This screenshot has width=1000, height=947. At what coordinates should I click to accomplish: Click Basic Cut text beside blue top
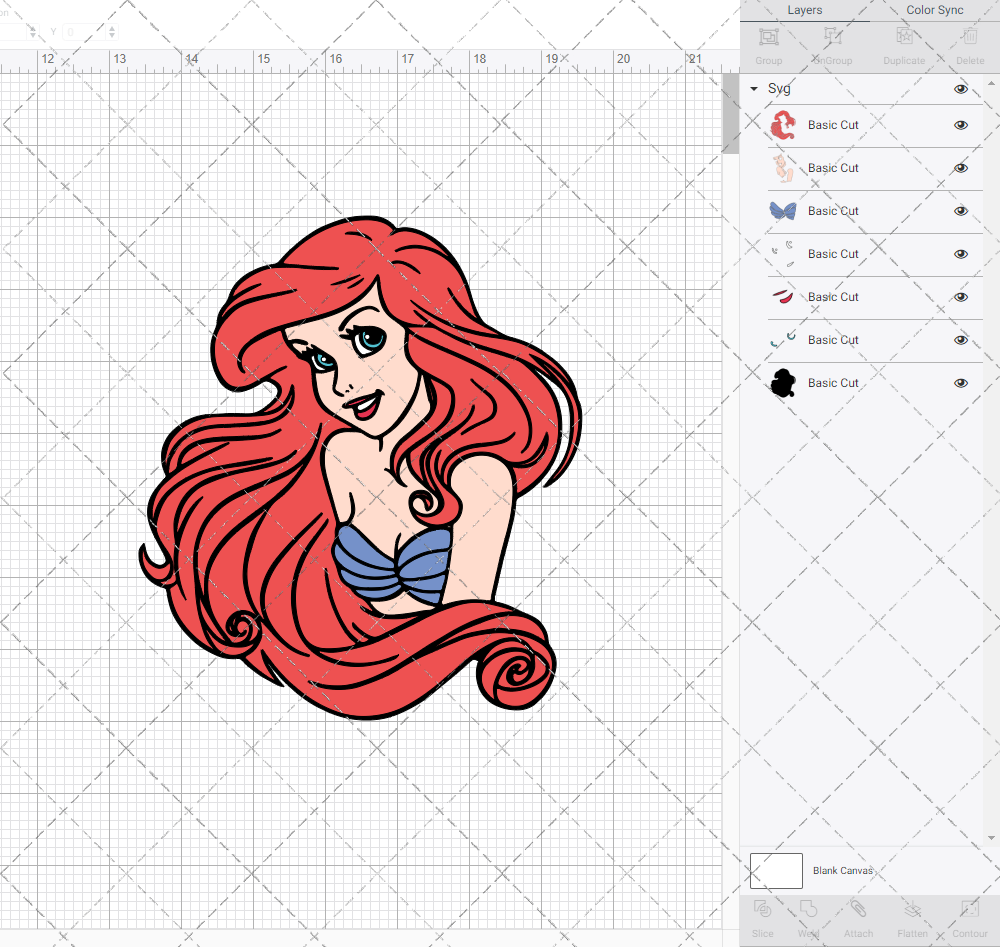pyautogui.click(x=833, y=211)
